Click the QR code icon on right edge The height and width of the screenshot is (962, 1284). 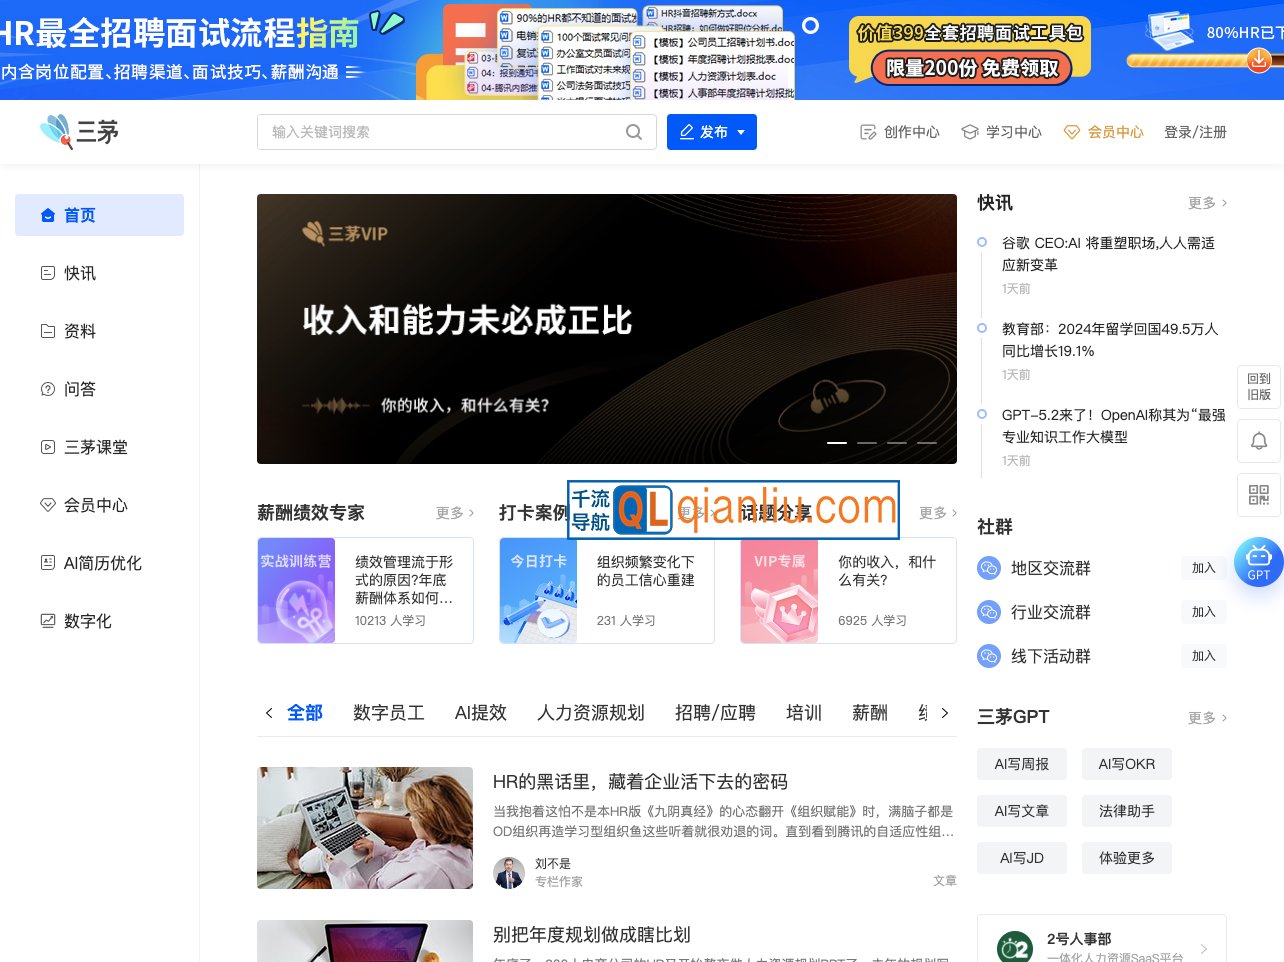tap(1259, 495)
